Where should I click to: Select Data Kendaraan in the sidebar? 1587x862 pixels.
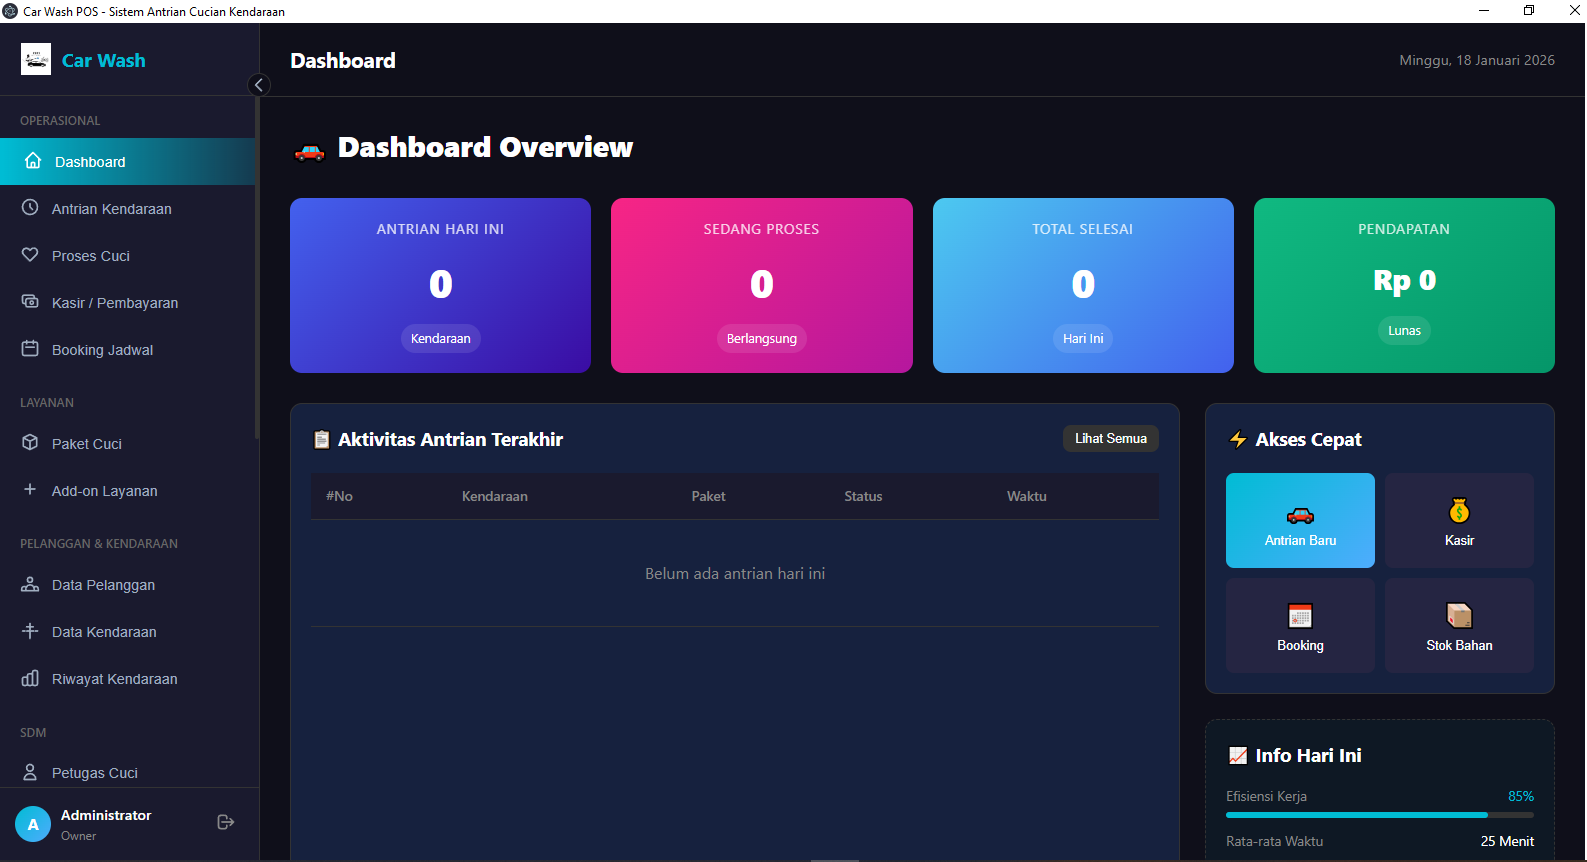point(104,632)
